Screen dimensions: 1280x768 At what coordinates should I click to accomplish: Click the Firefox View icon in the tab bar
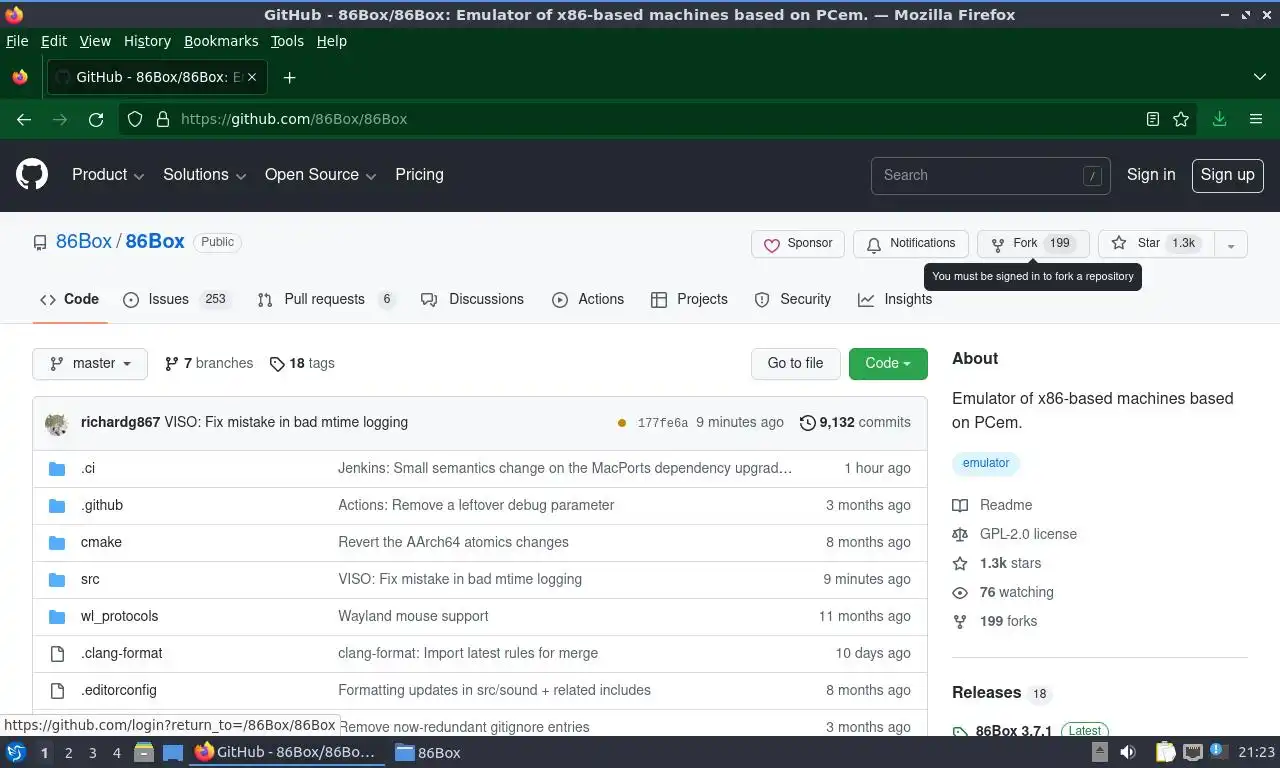pos(20,77)
